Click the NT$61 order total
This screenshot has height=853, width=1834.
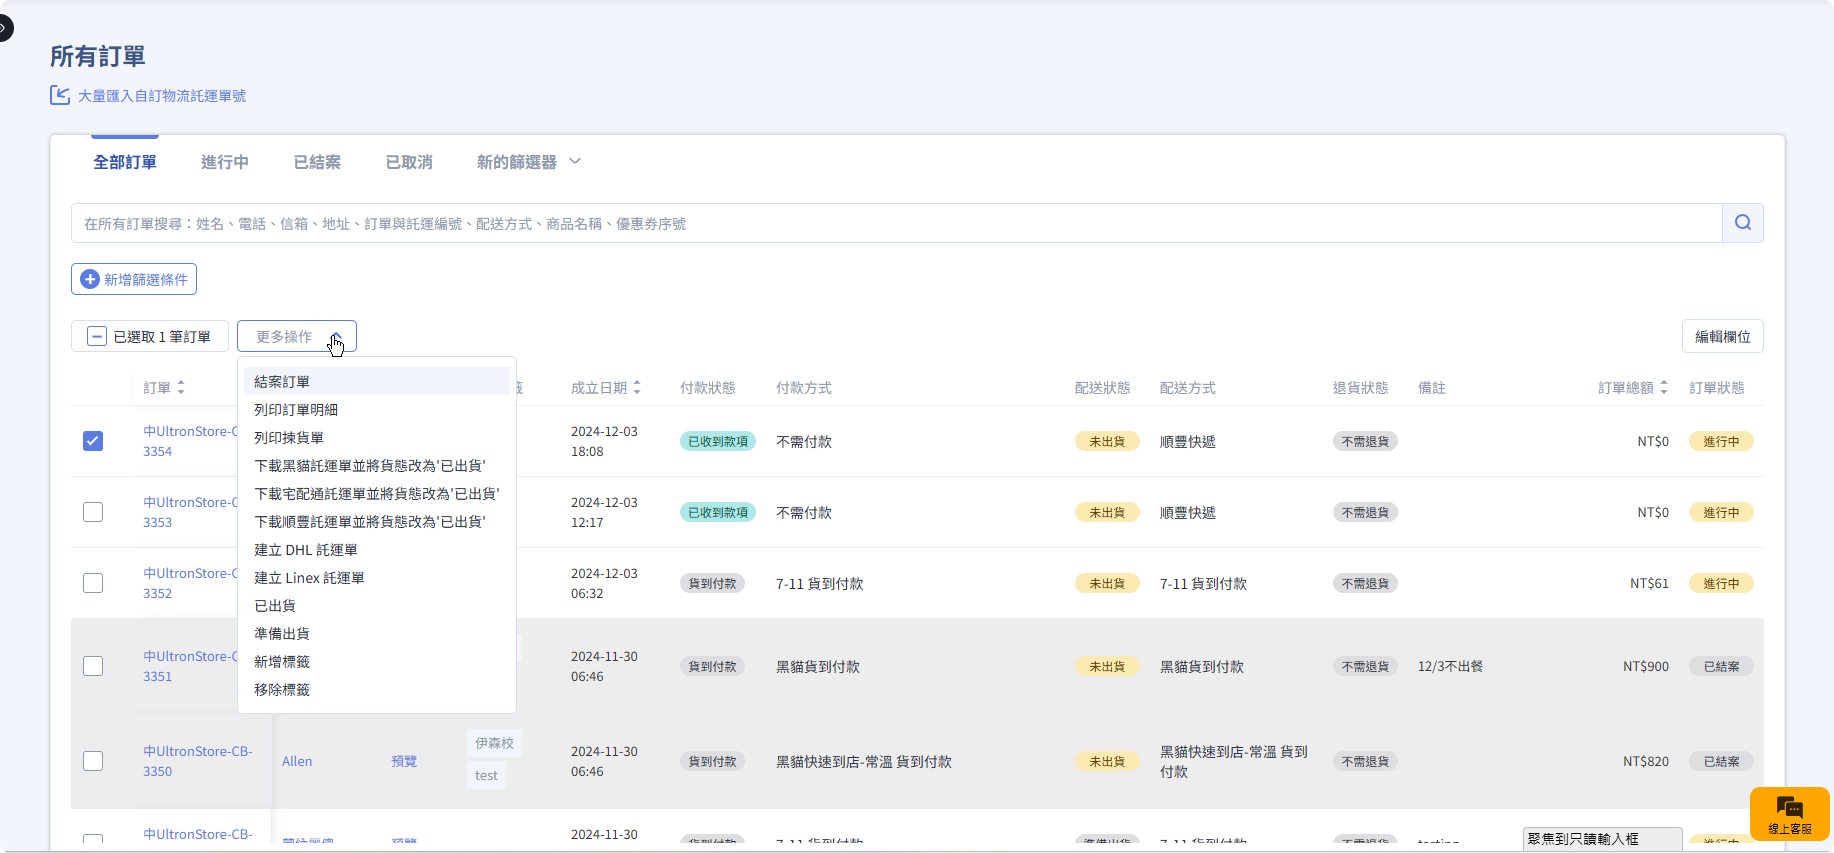1649,583
